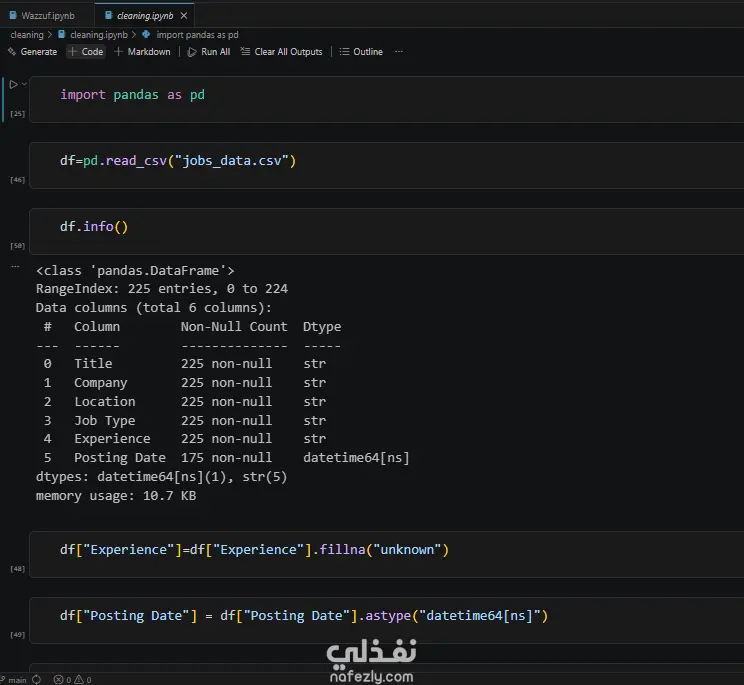This screenshot has width=744, height=685.
Task: Open output actions ellipsis beside df.info output
Action: [x=16, y=267]
